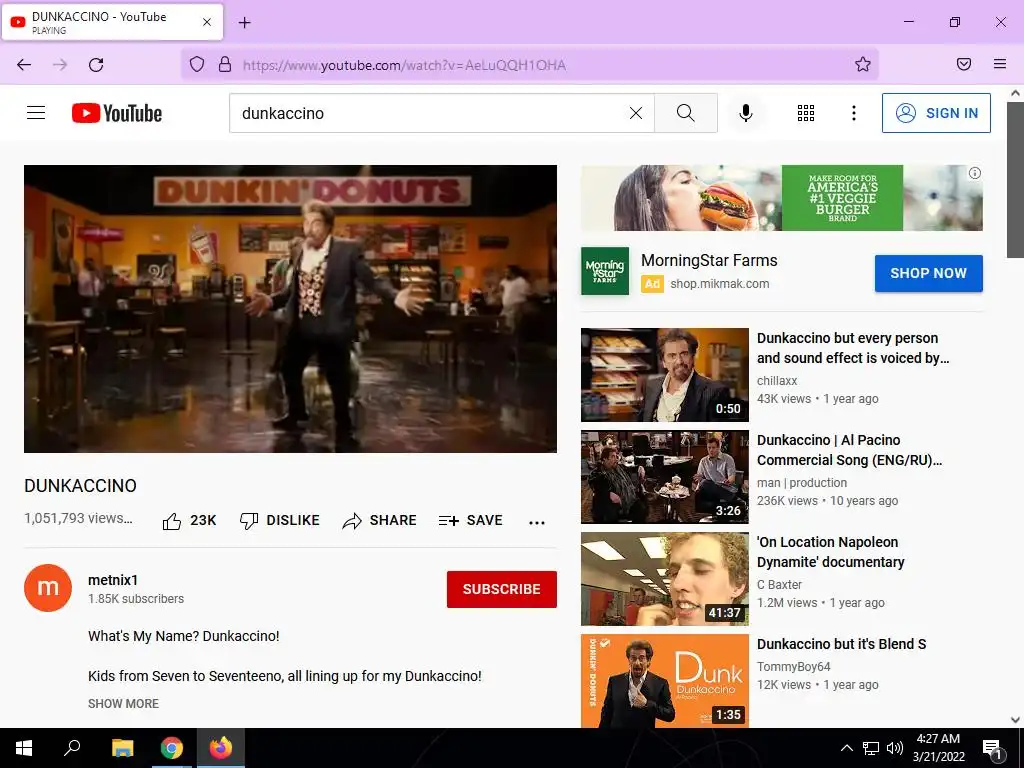The width and height of the screenshot is (1024, 768).
Task: Expand description with SHOW MORE
Action: coord(123,703)
